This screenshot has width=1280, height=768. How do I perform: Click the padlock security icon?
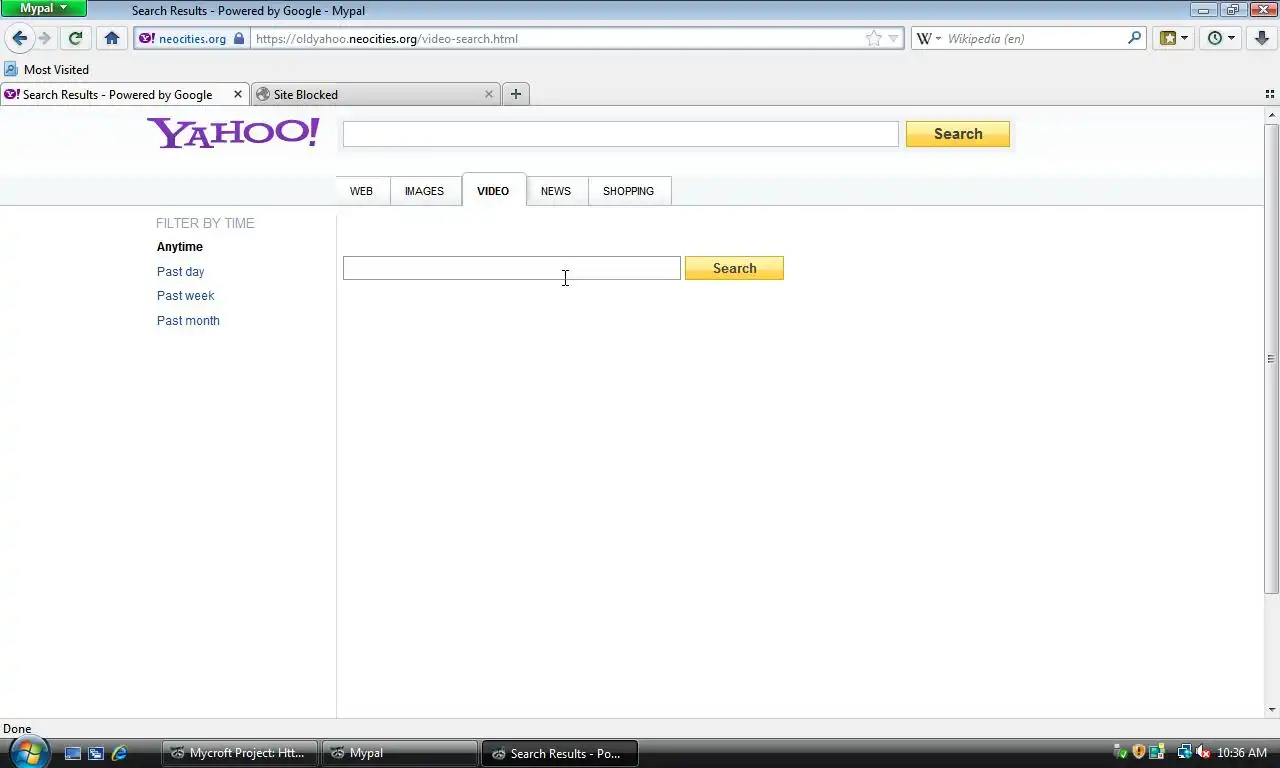[239, 39]
